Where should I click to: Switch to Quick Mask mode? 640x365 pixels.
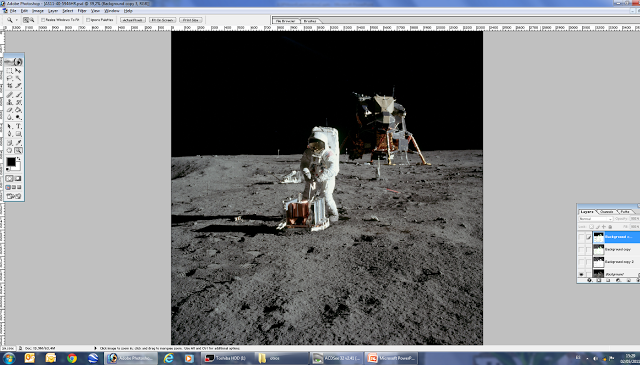coord(18,178)
